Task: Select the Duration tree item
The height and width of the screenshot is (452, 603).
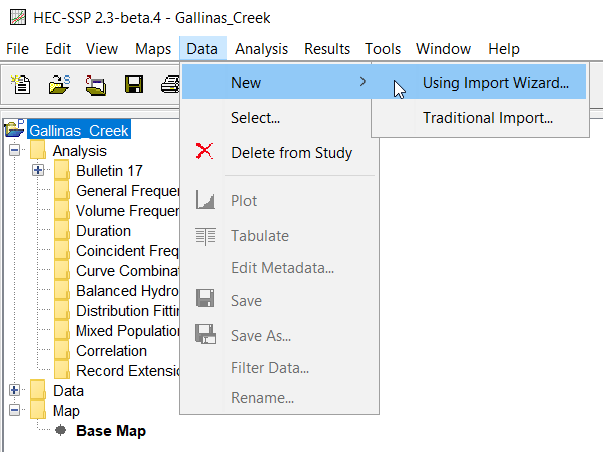Action: pos(103,231)
